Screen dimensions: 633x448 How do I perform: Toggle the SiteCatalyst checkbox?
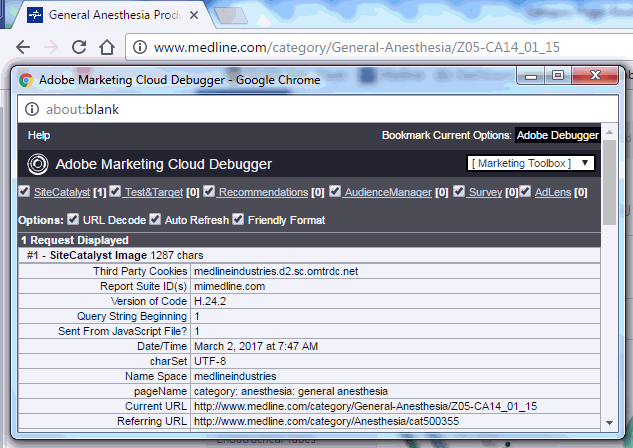[x=24, y=191]
